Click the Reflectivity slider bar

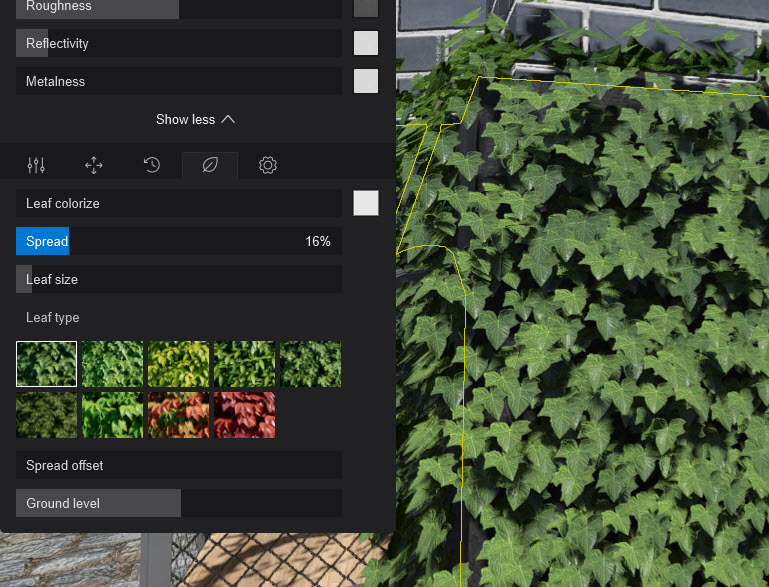pos(179,43)
